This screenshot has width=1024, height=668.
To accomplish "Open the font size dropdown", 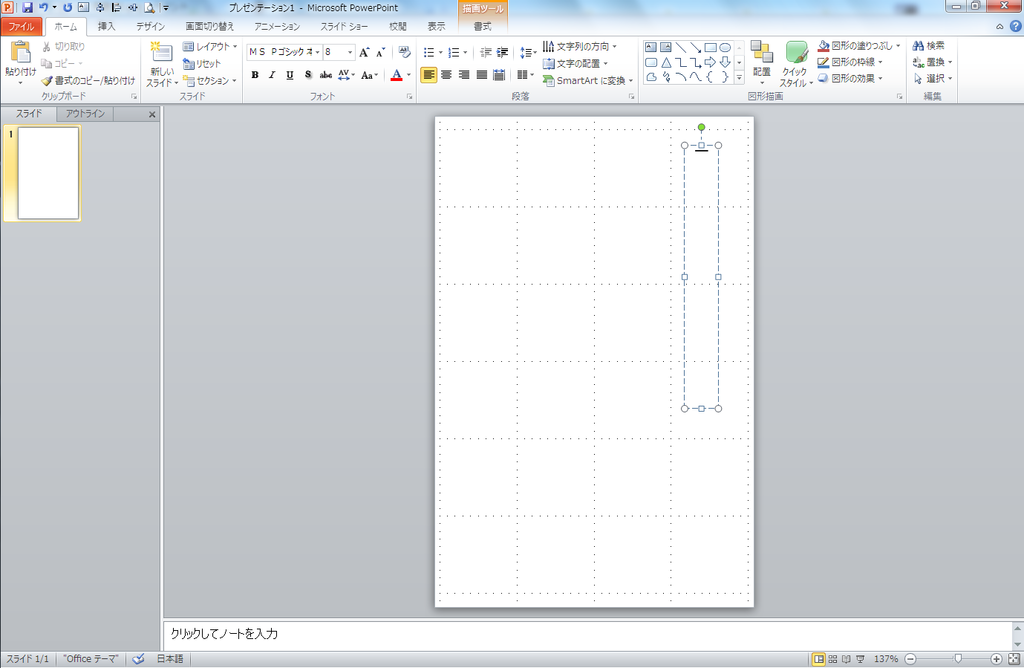I will click(351, 52).
